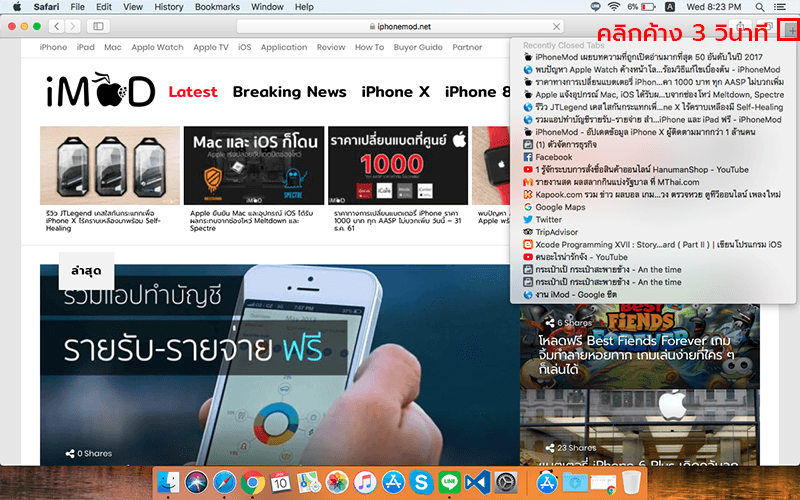Reopen the Facebook recently closed tab
This screenshot has width=800, height=500.
(653, 157)
